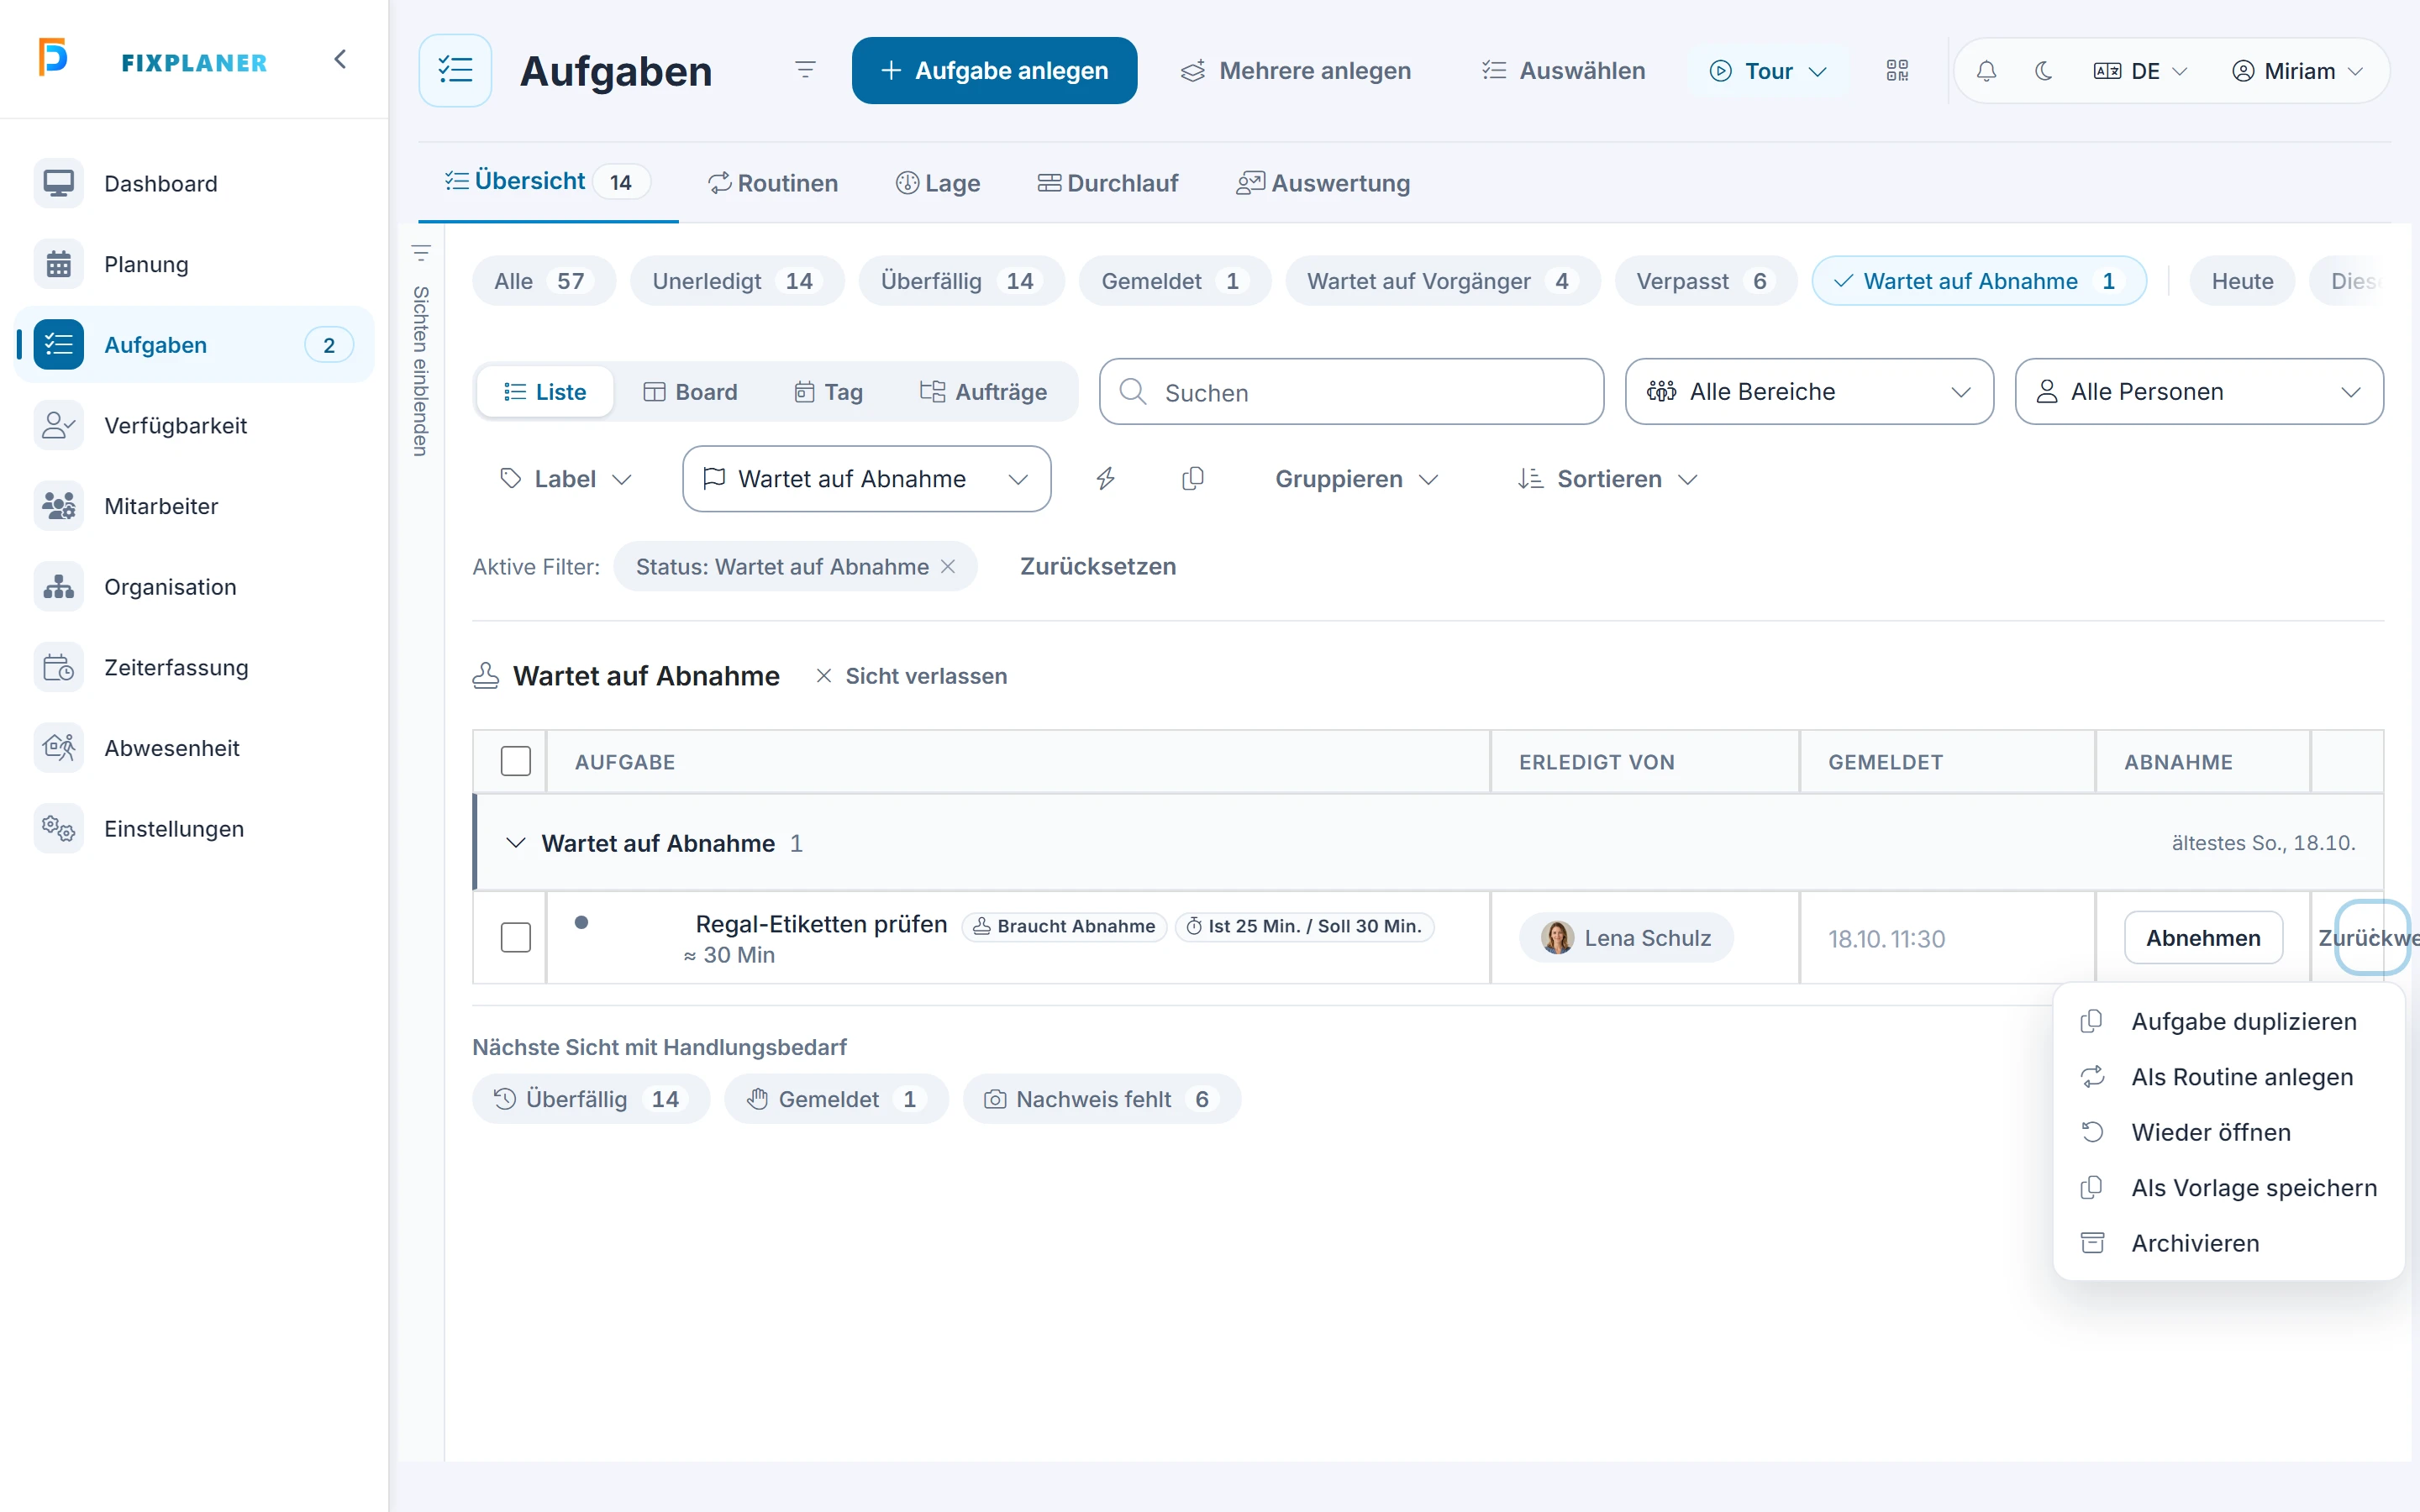Click the task list icon next to Aufgaben heading

pyautogui.click(x=455, y=70)
